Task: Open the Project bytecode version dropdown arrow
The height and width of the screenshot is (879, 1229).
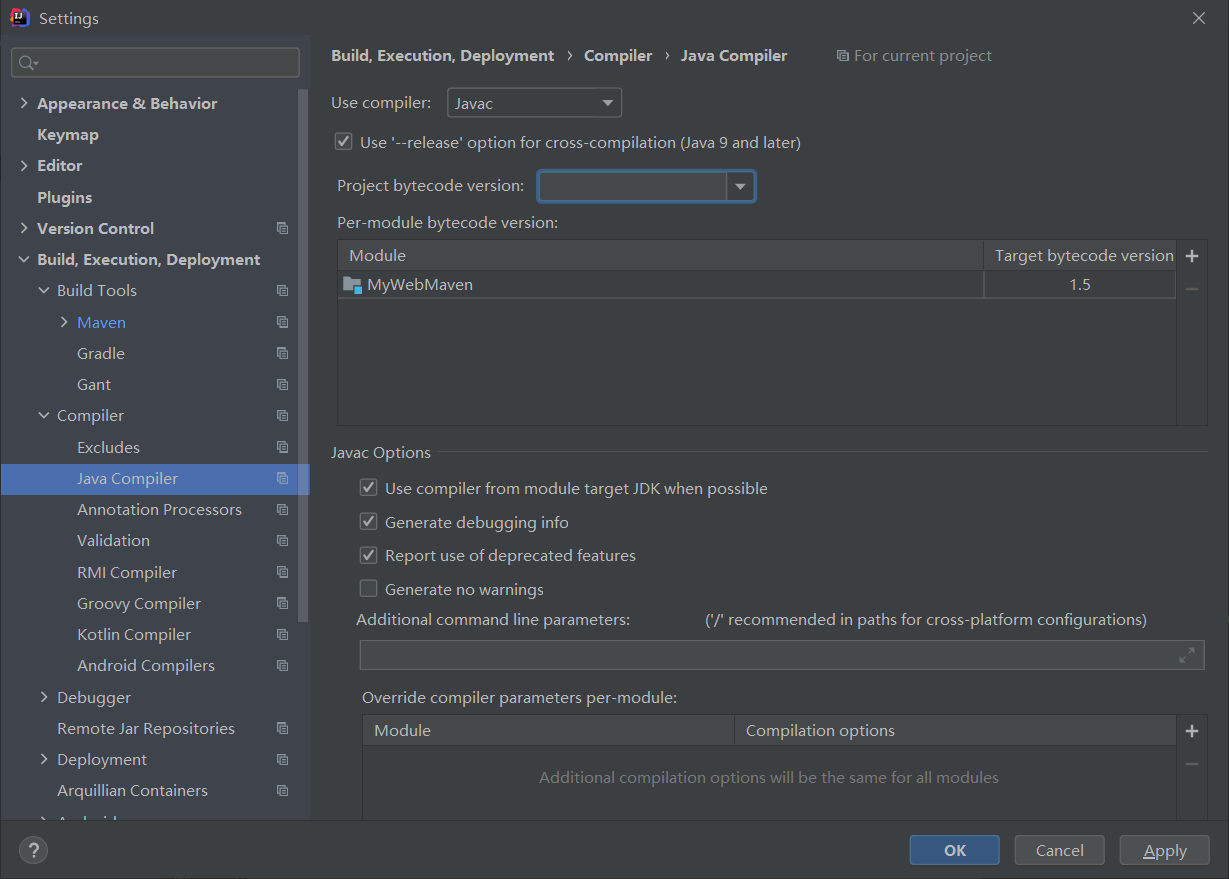Action: (x=740, y=186)
